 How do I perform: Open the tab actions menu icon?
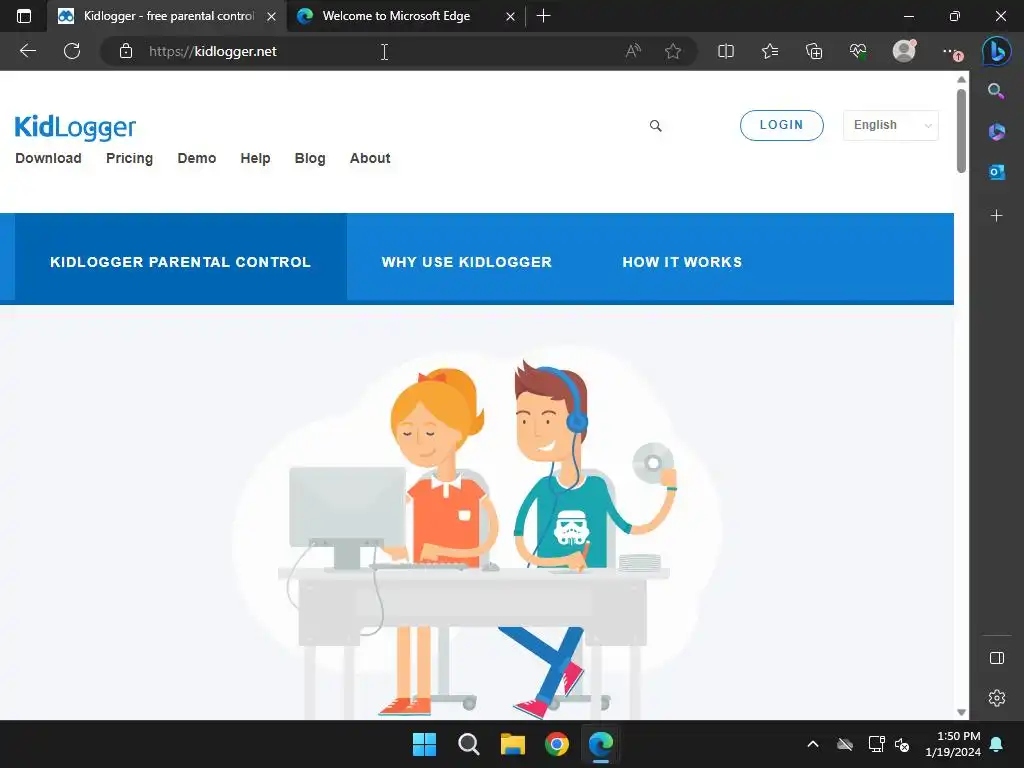24,16
